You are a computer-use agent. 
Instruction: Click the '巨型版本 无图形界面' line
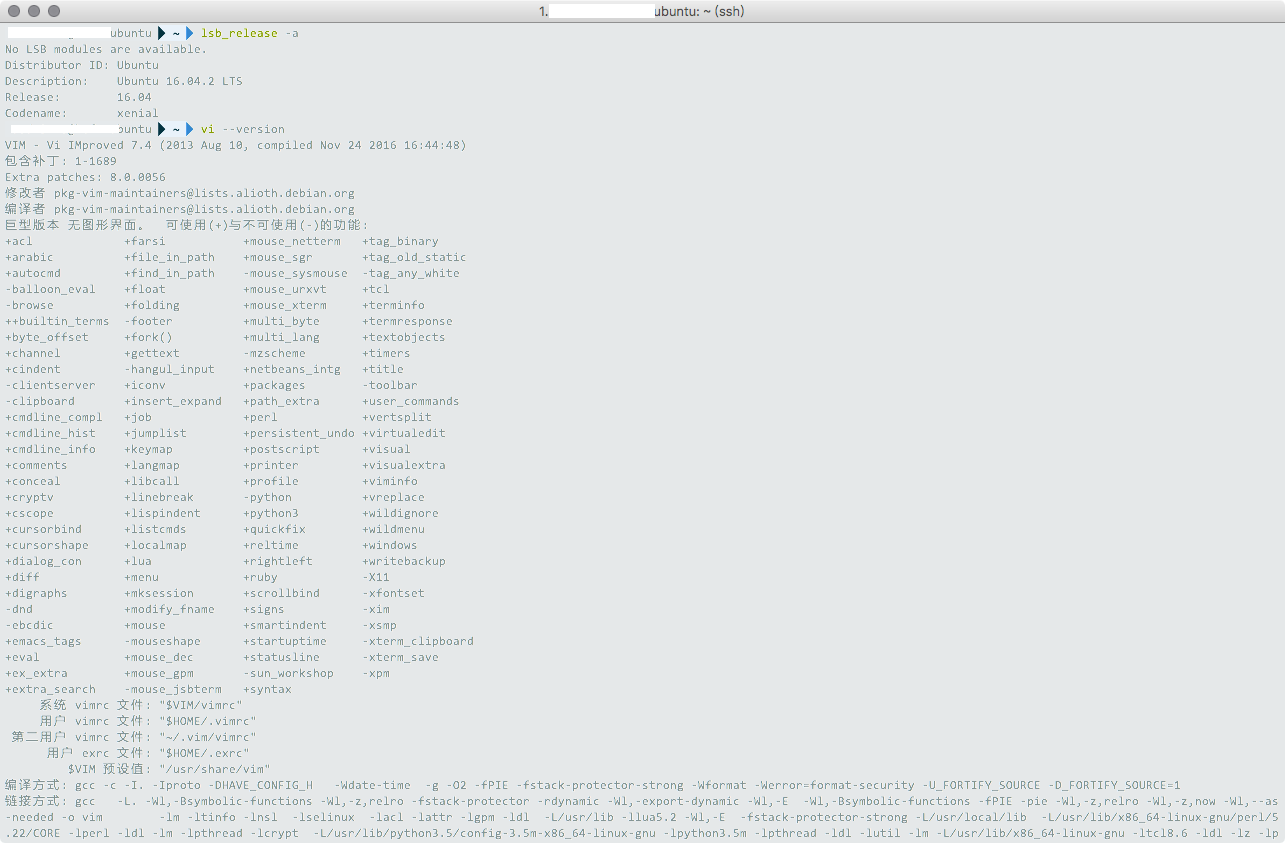[x=187, y=225]
